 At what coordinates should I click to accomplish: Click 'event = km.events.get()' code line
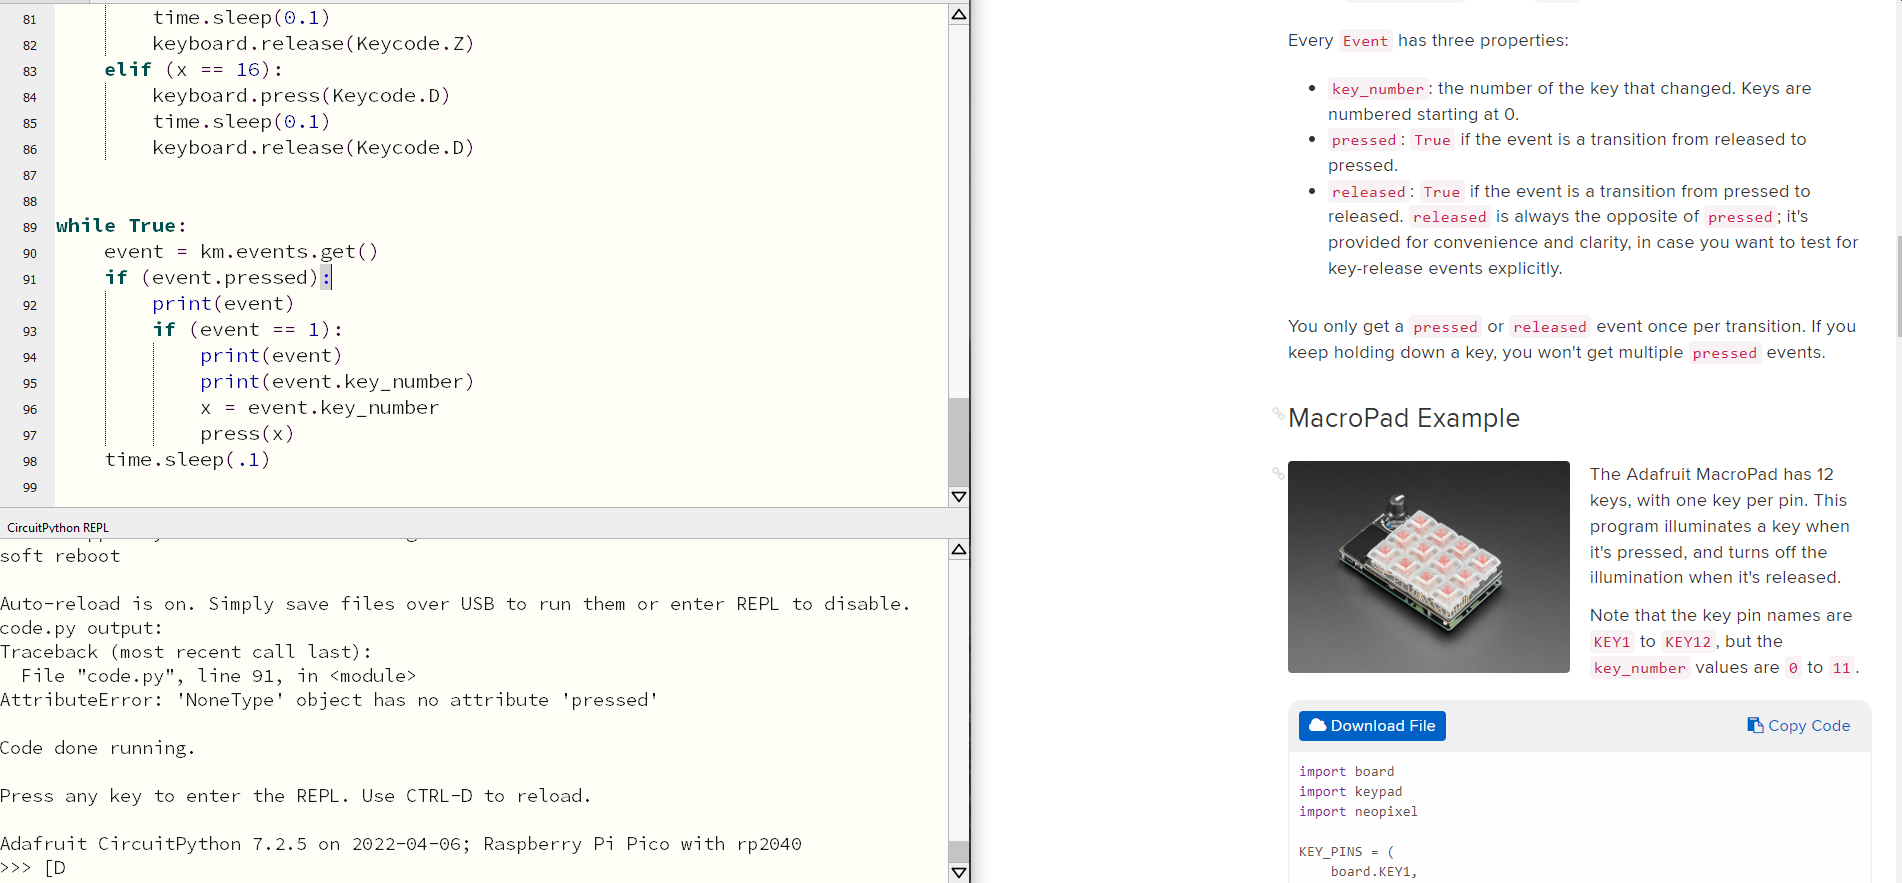coord(241,252)
